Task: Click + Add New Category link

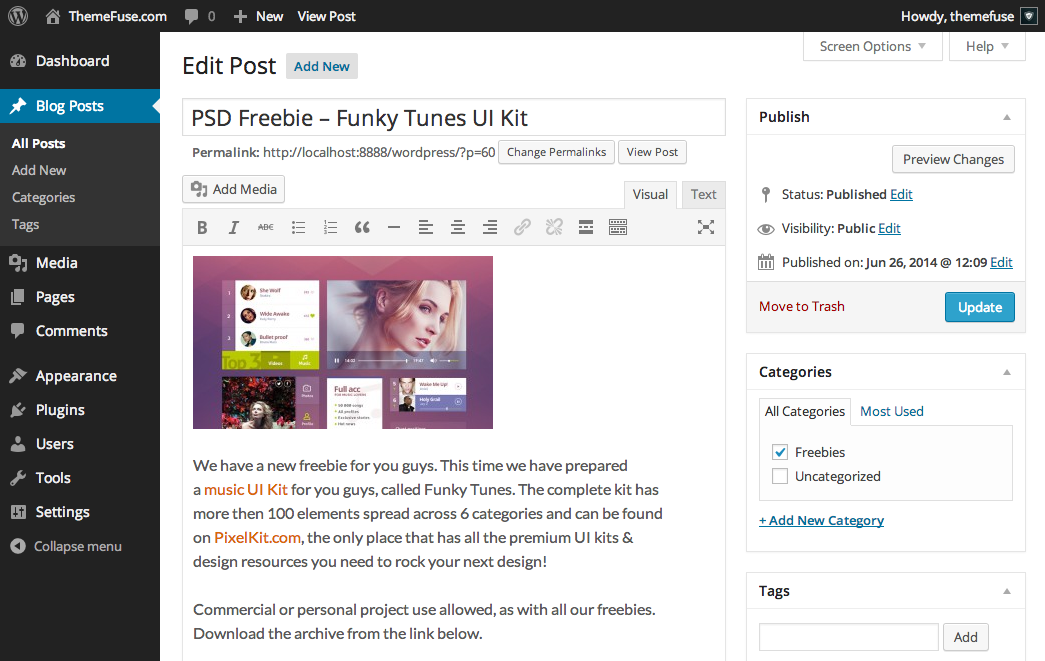Action: pos(821,520)
